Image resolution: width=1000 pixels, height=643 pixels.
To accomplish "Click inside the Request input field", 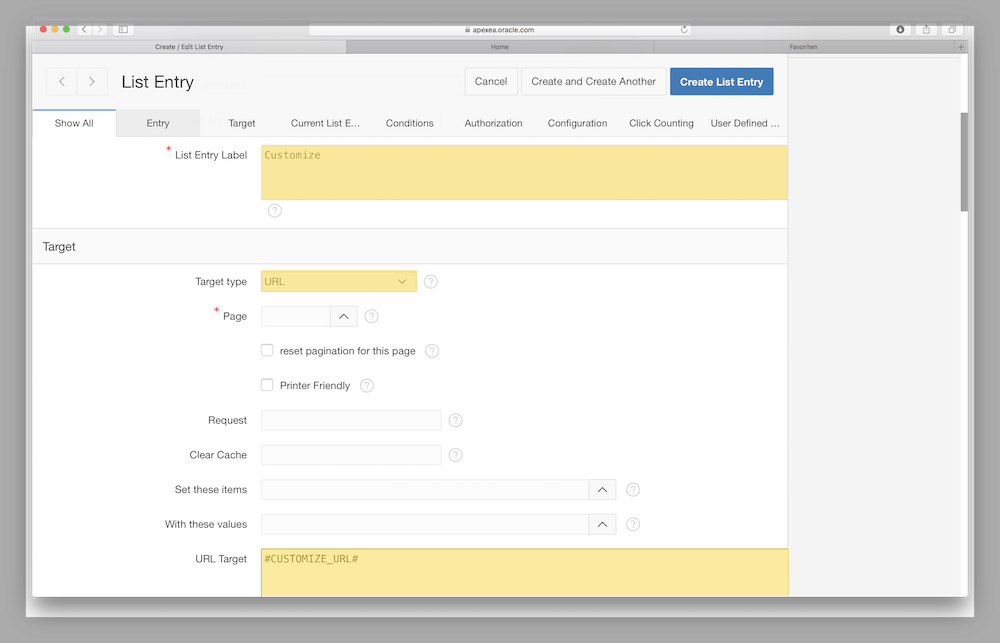I will pos(350,420).
